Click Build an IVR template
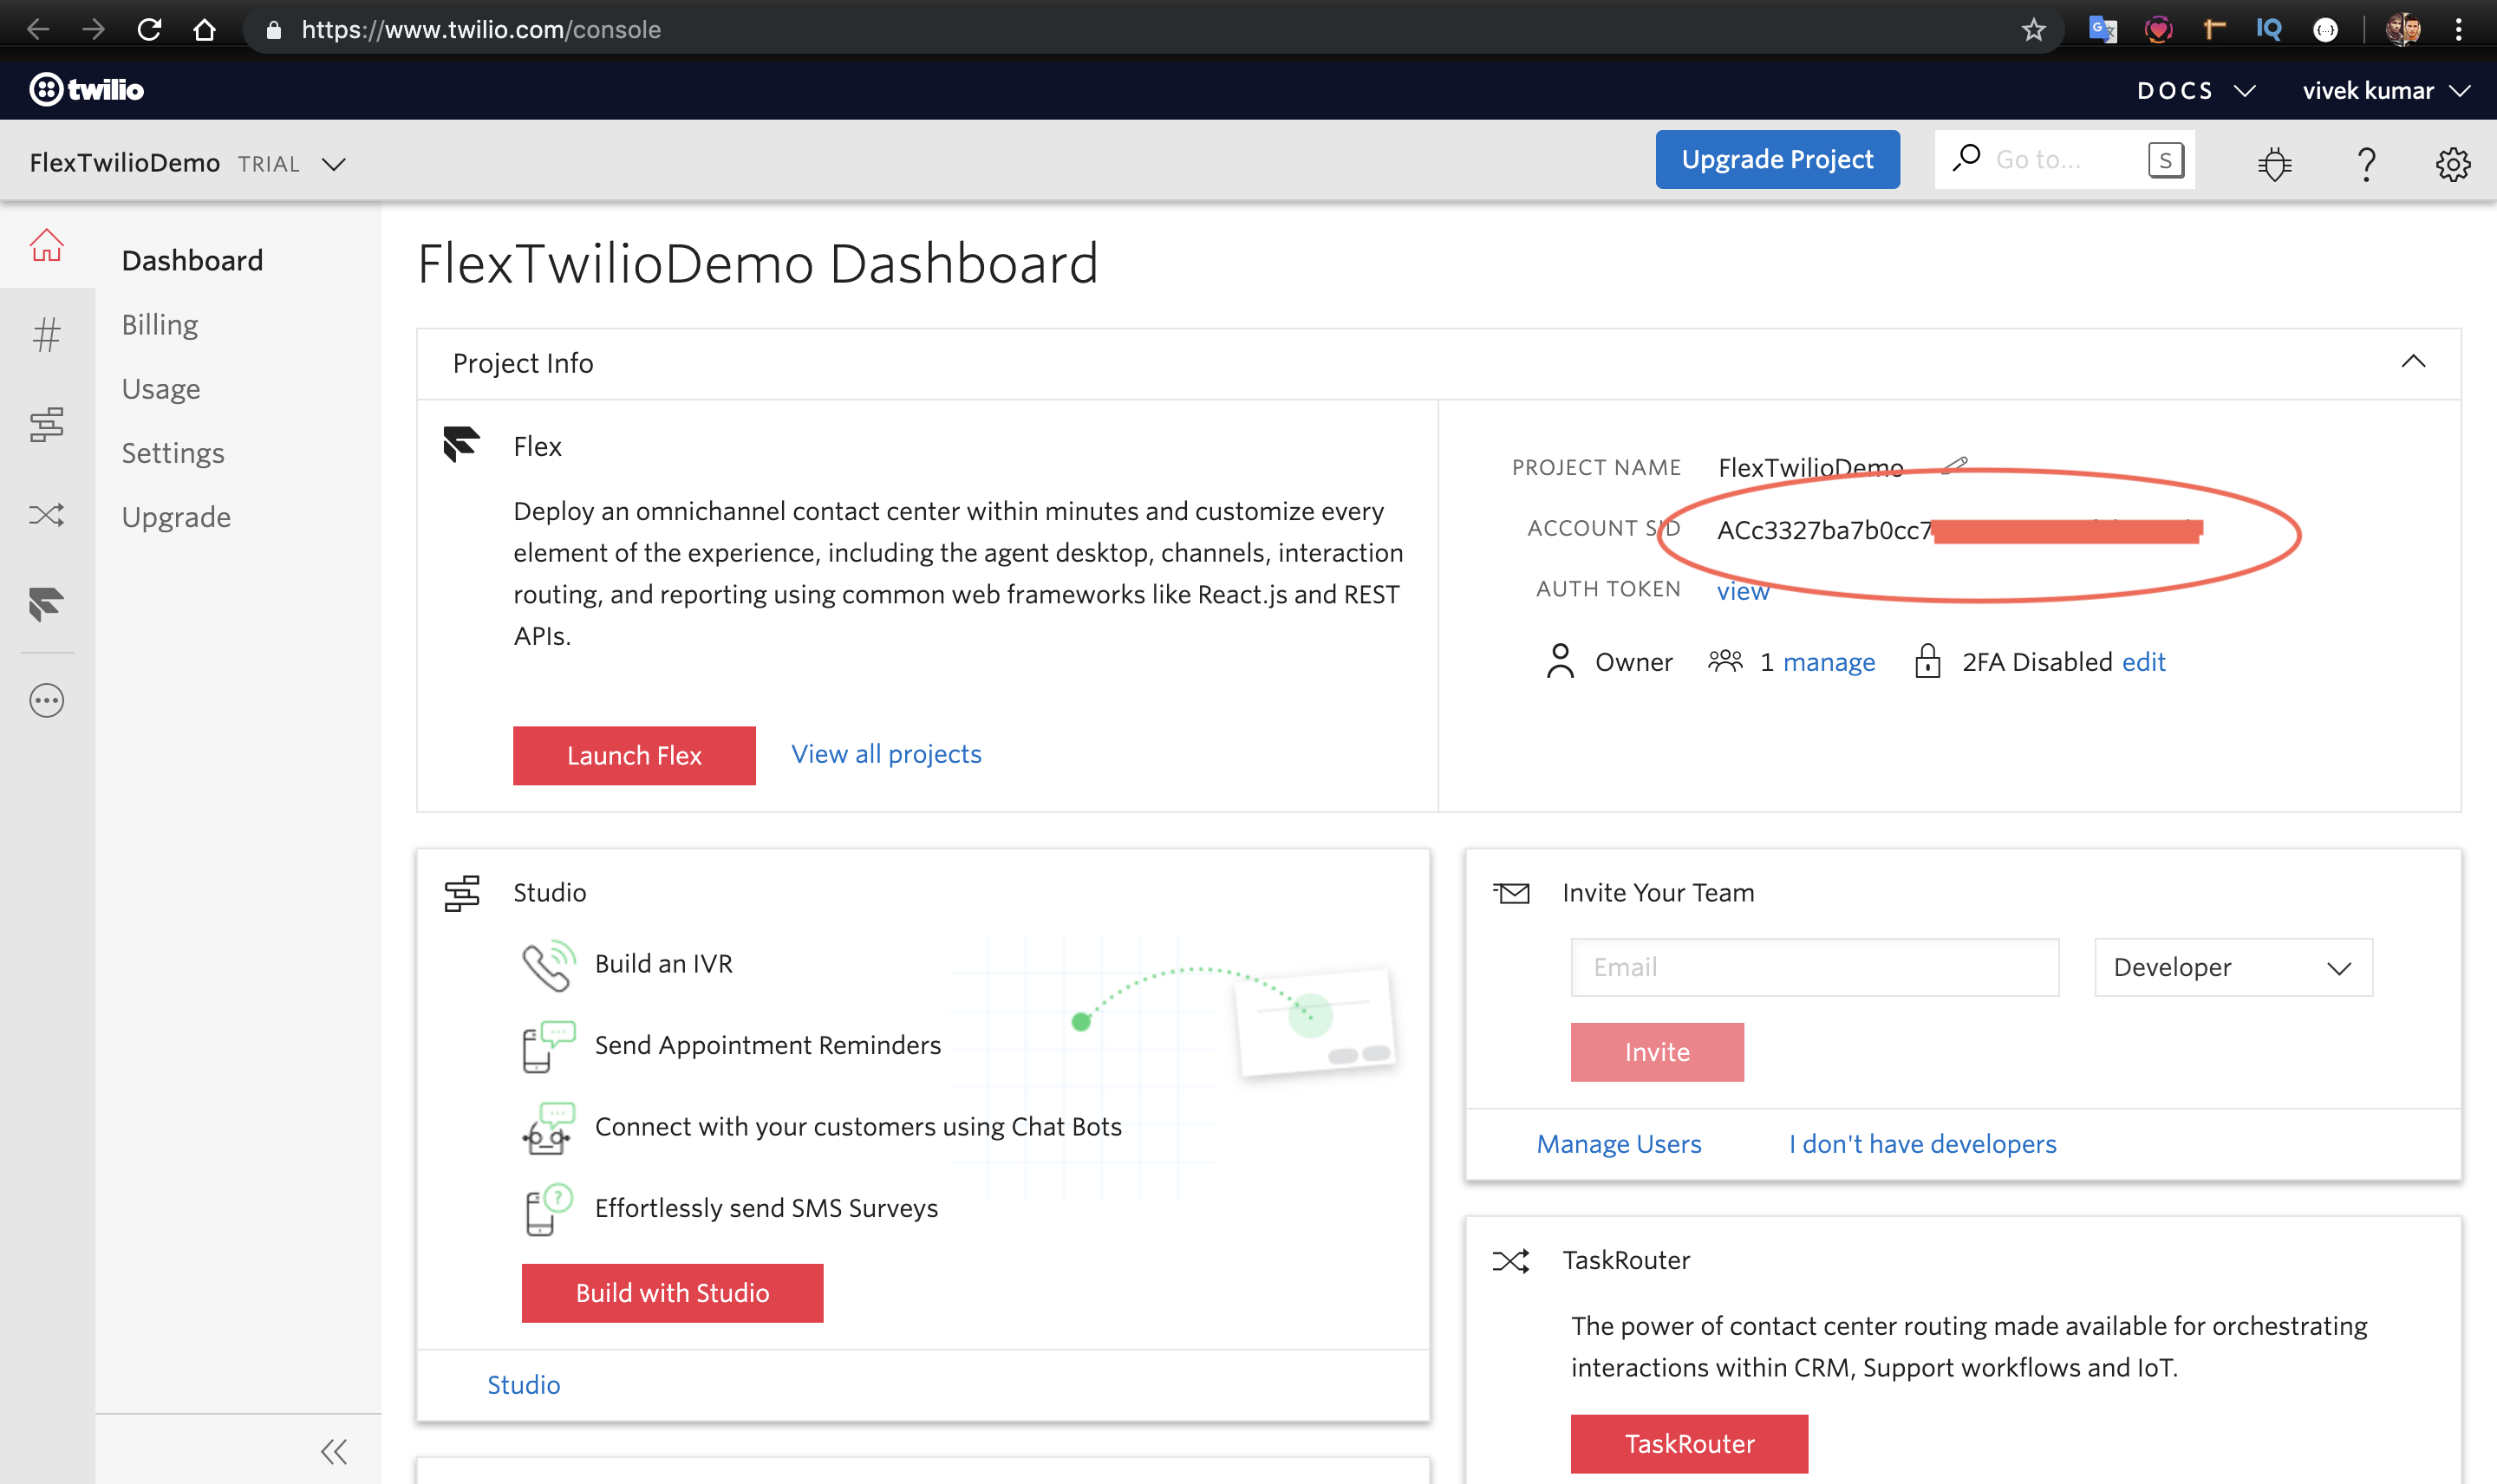Image resolution: width=2497 pixels, height=1484 pixels. (x=663, y=964)
